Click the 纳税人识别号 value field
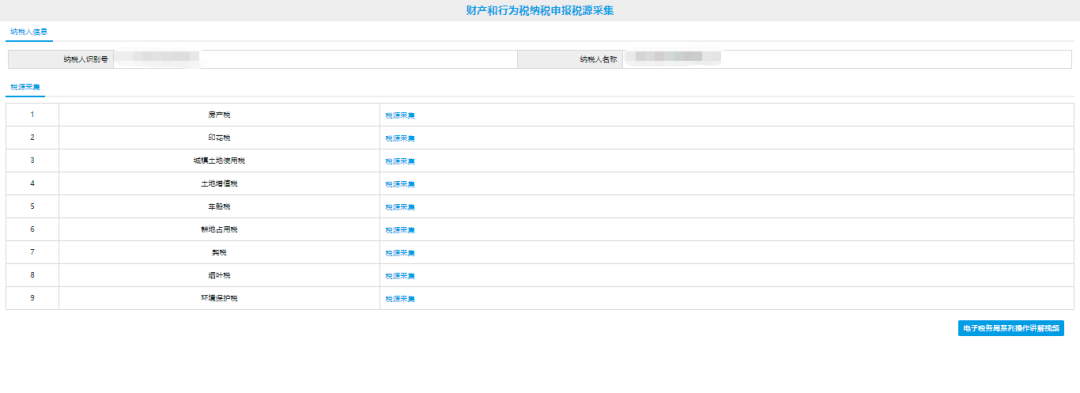The image size is (1080, 393). tap(315, 59)
